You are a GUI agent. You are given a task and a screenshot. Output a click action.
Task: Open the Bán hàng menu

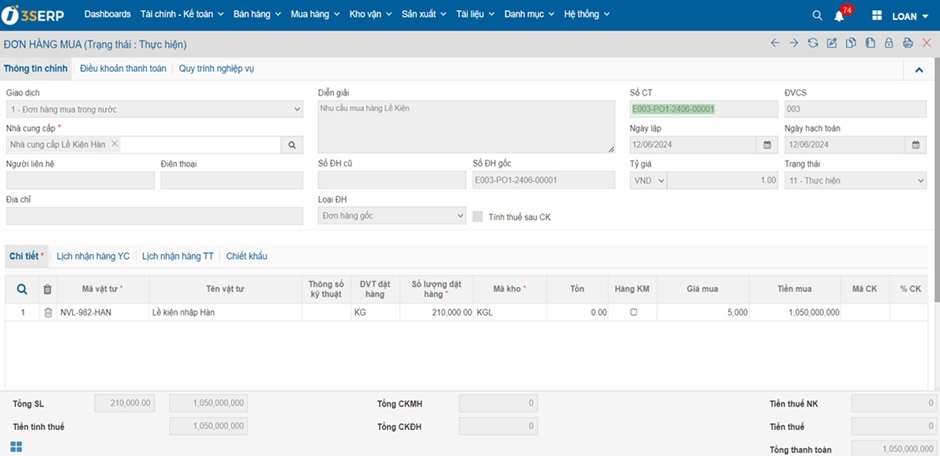point(256,15)
